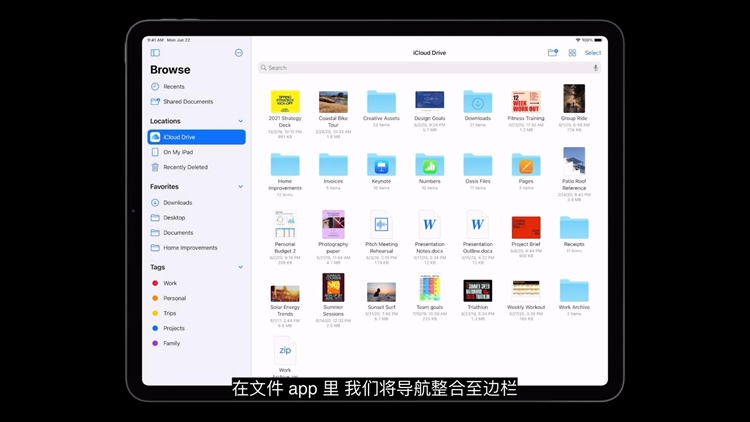Open the Presentation Notes.docx file
The image size is (750, 422).
pos(430,224)
